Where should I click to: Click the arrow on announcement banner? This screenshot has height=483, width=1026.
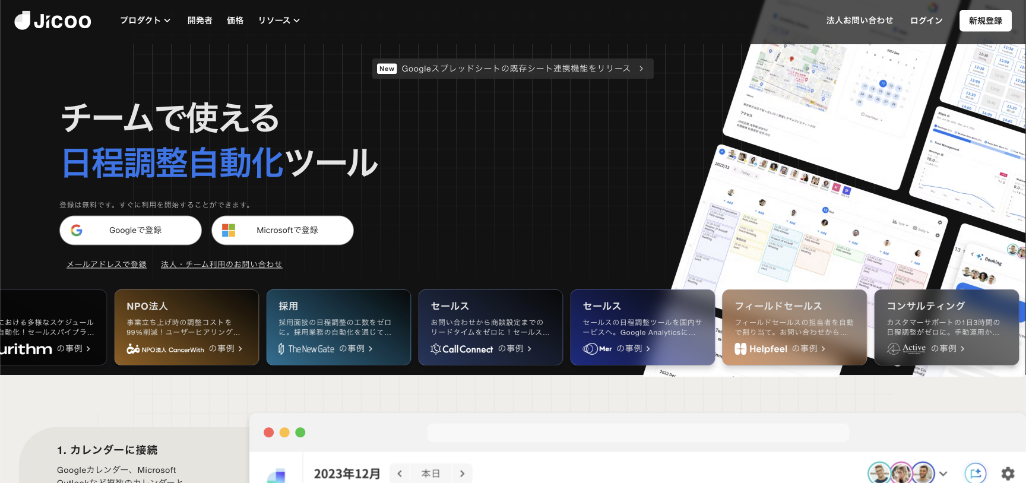pyautogui.click(x=641, y=68)
